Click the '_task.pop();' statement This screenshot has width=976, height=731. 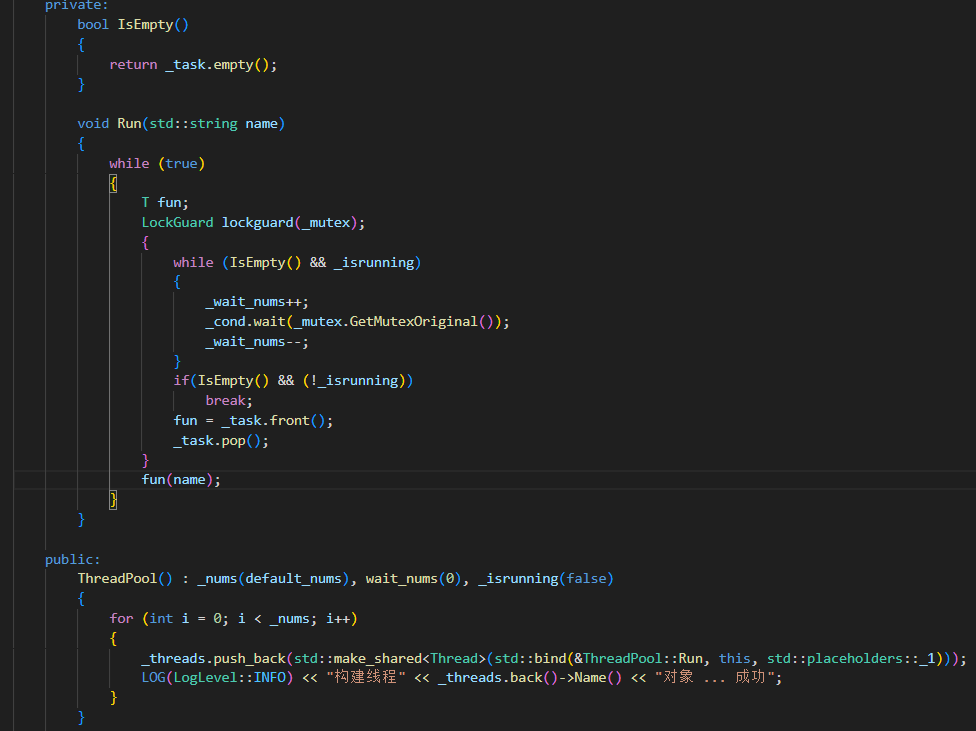(x=221, y=441)
